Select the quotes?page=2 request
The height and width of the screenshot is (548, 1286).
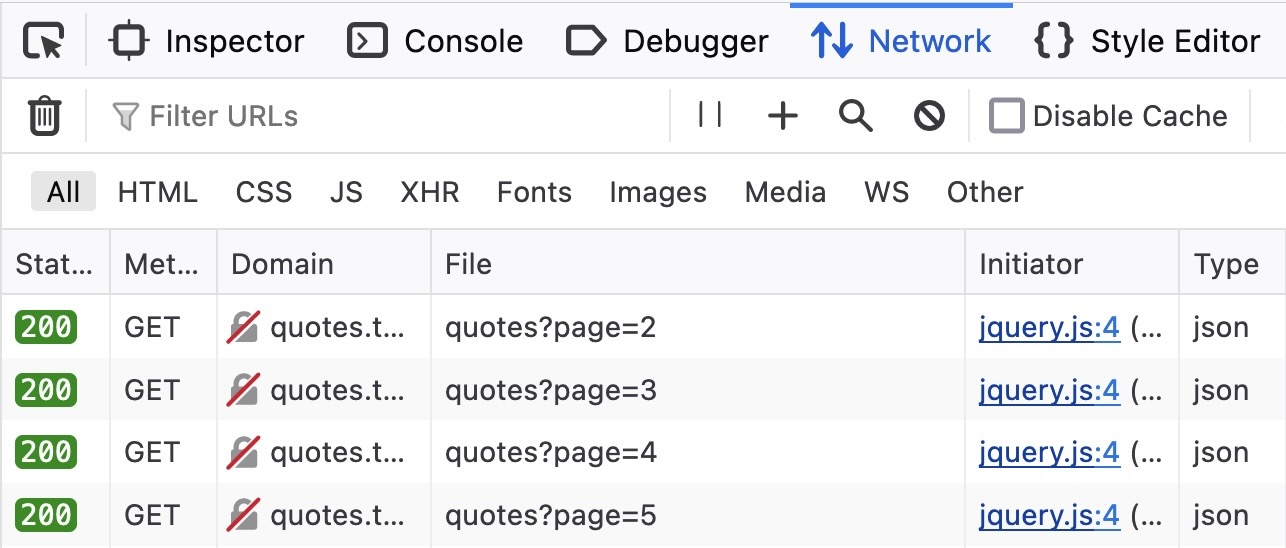551,327
